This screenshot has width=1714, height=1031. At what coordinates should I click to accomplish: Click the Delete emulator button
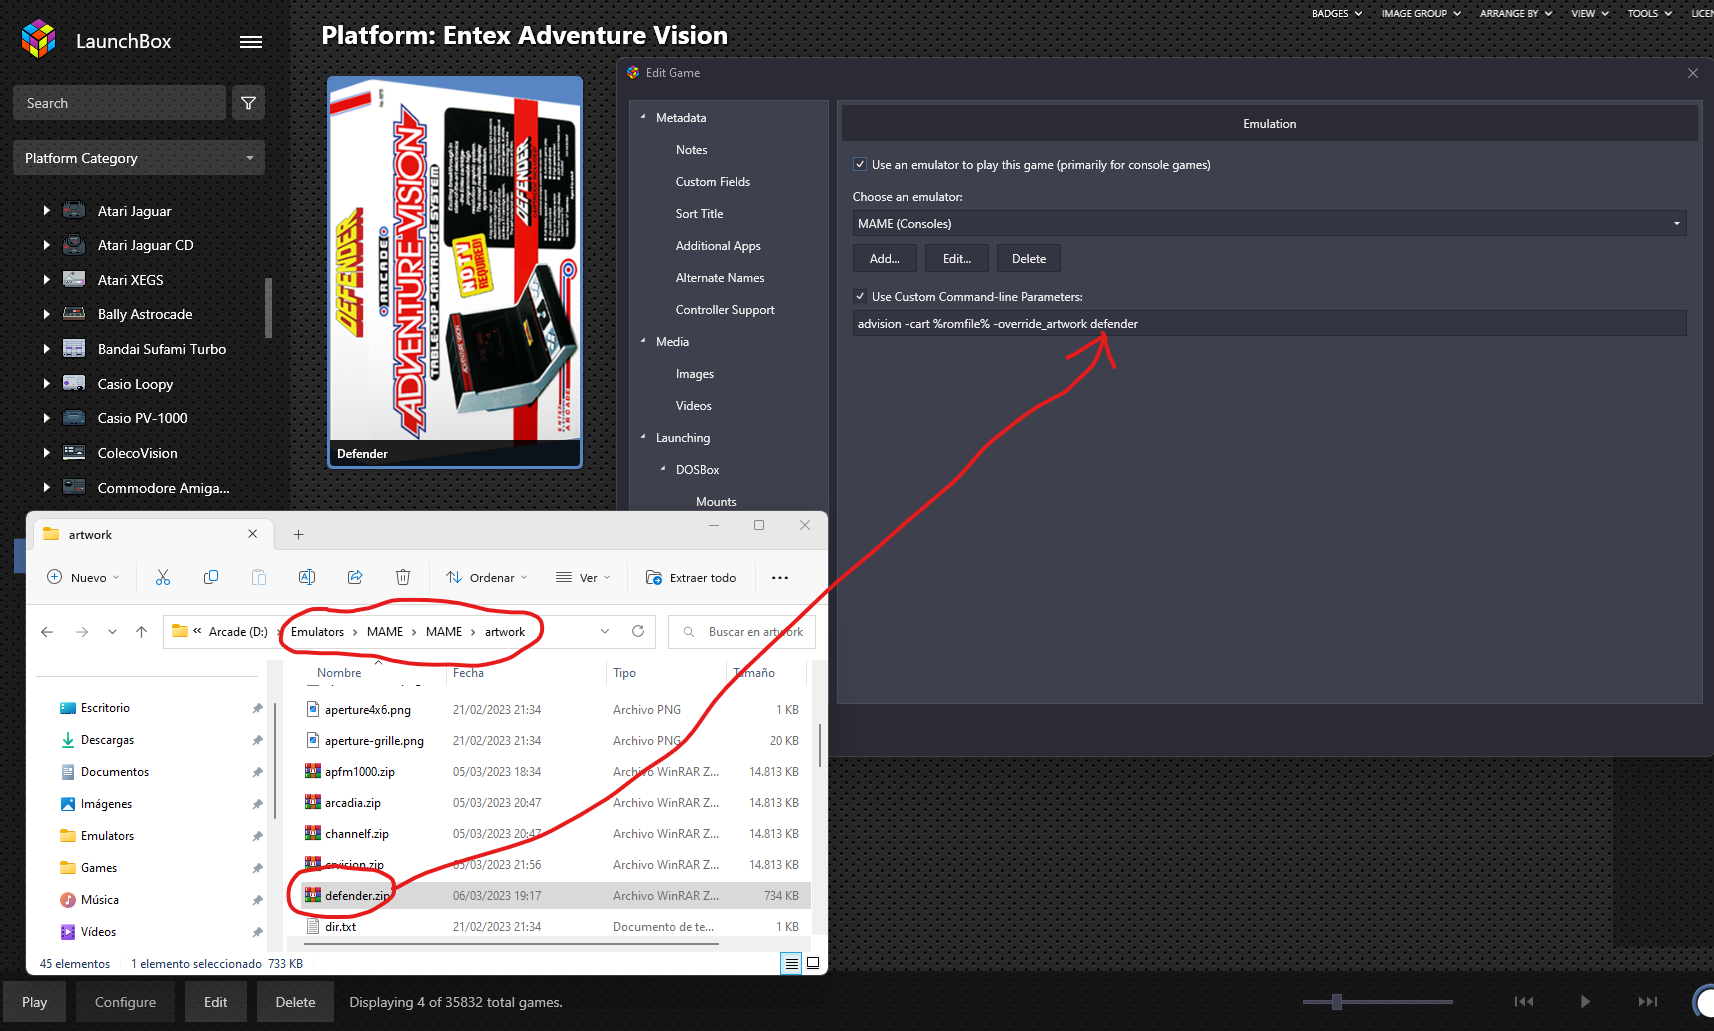click(1029, 258)
